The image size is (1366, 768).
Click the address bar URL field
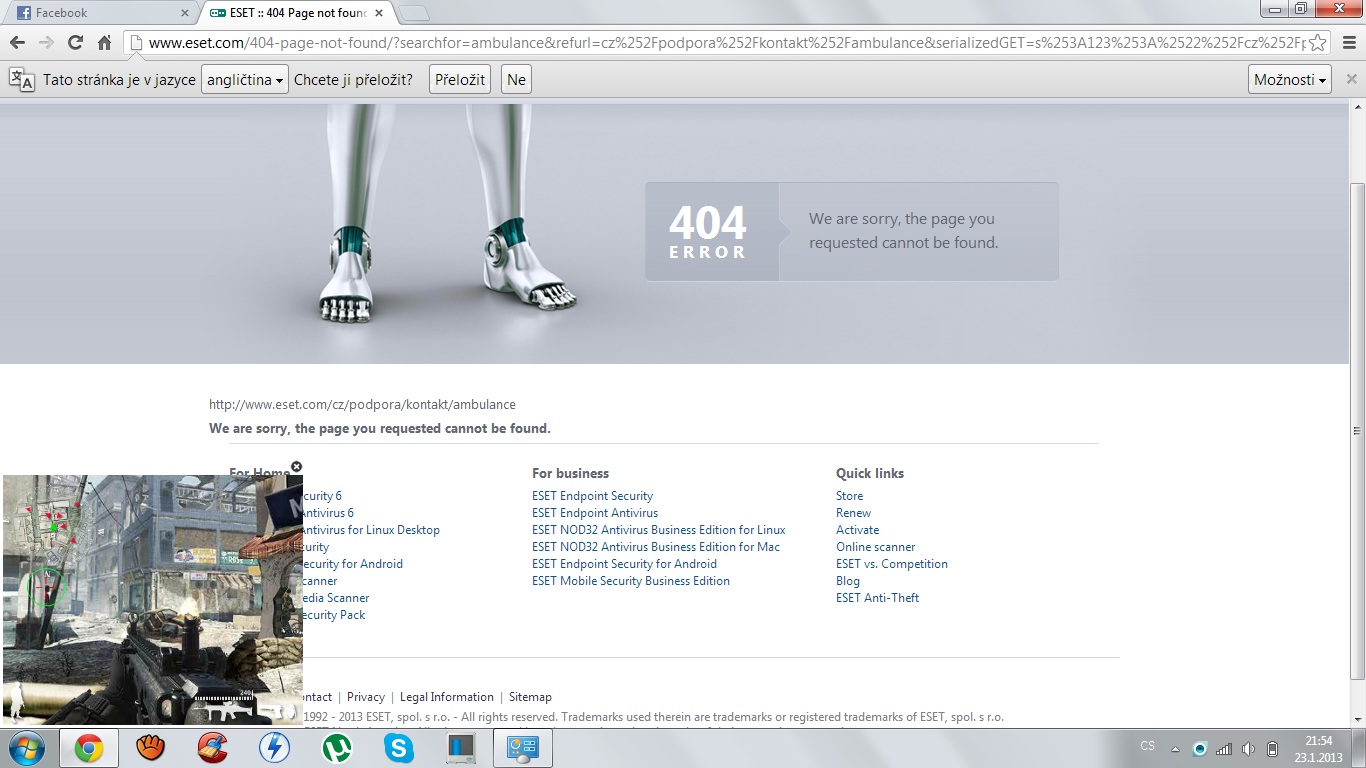tap(726, 43)
